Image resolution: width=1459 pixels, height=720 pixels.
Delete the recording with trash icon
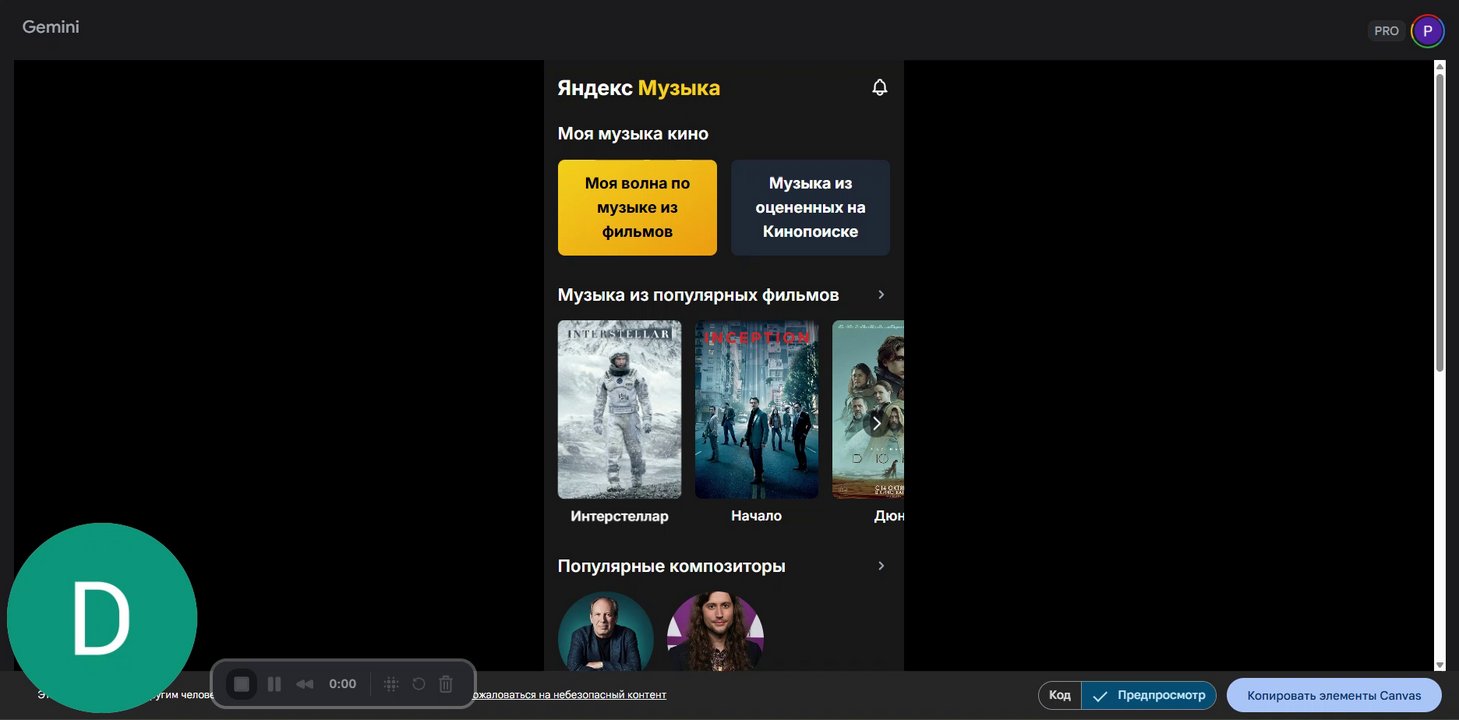tap(446, 684)
